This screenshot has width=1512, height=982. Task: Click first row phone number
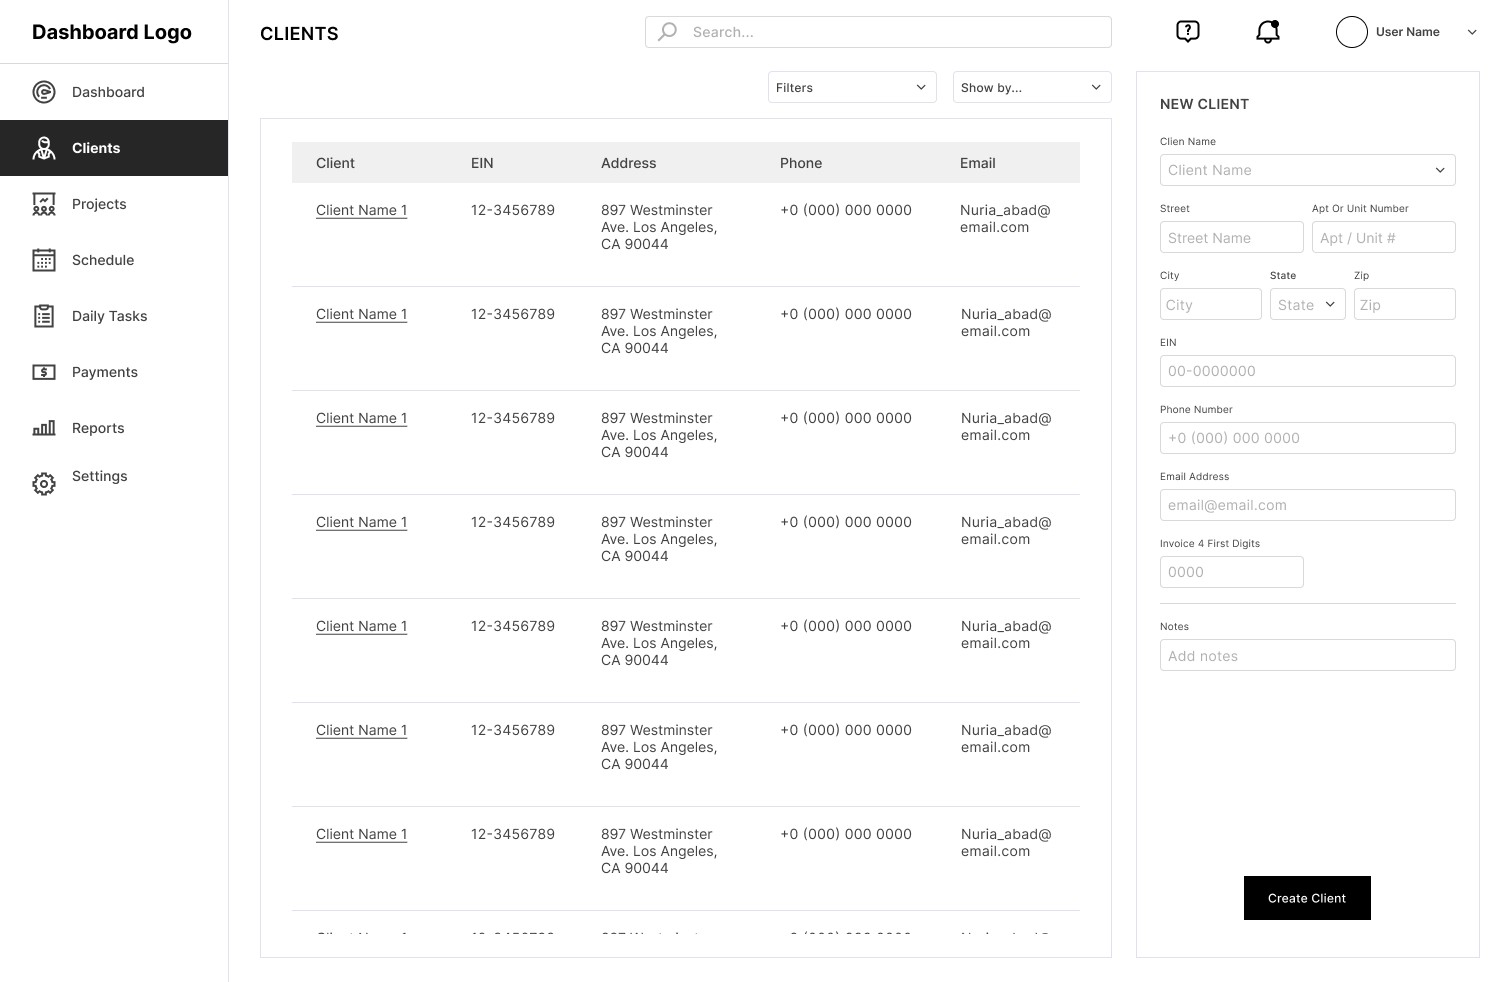tap(846, 210)
